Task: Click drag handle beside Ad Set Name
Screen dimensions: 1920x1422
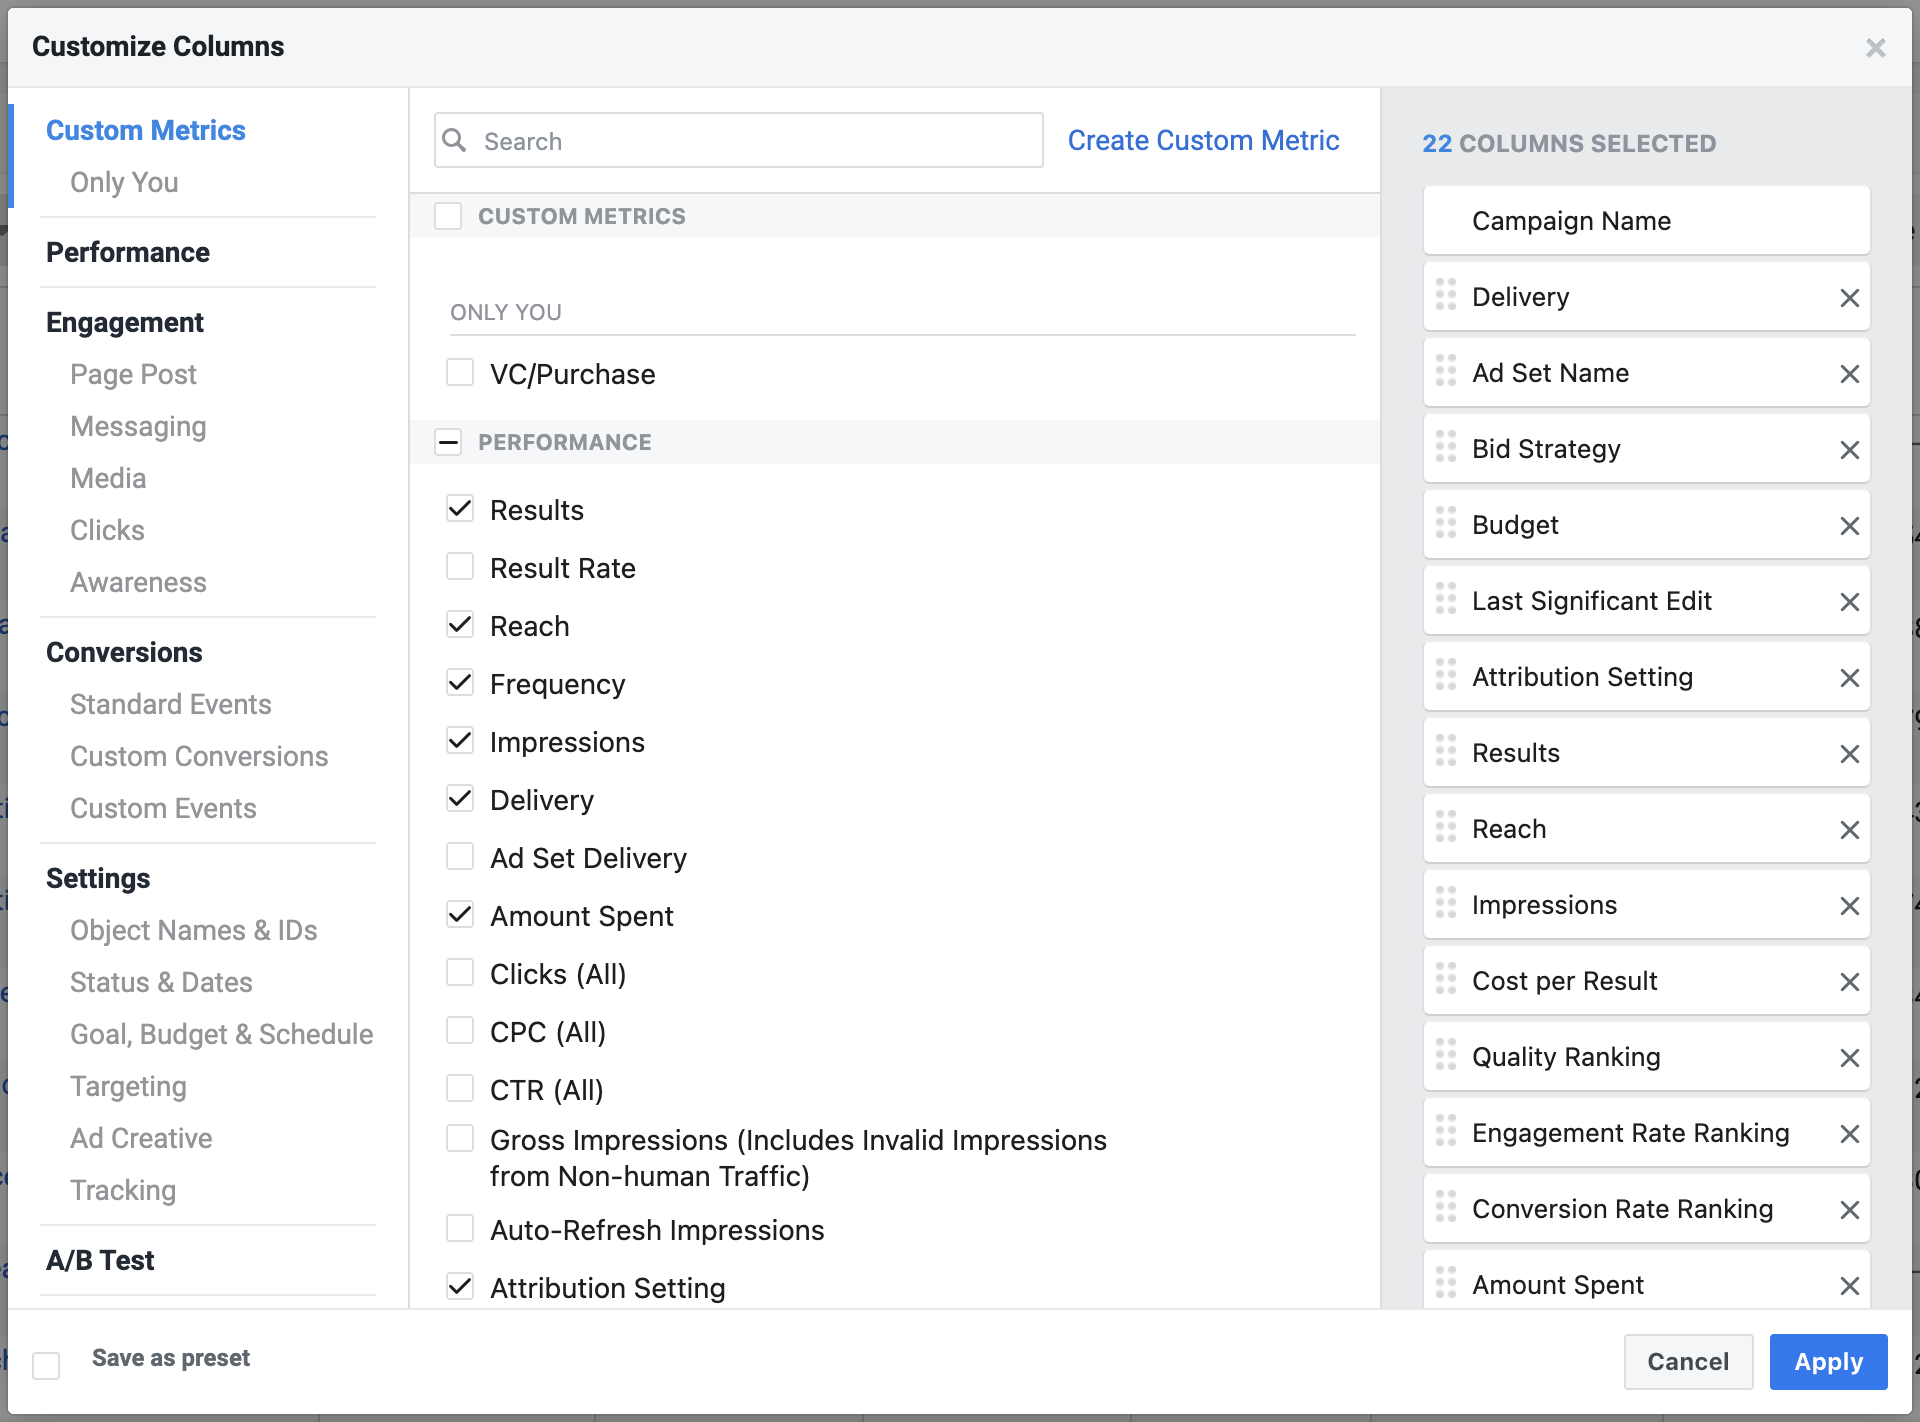Action: pyautogui.click(x=1446, y=370)
